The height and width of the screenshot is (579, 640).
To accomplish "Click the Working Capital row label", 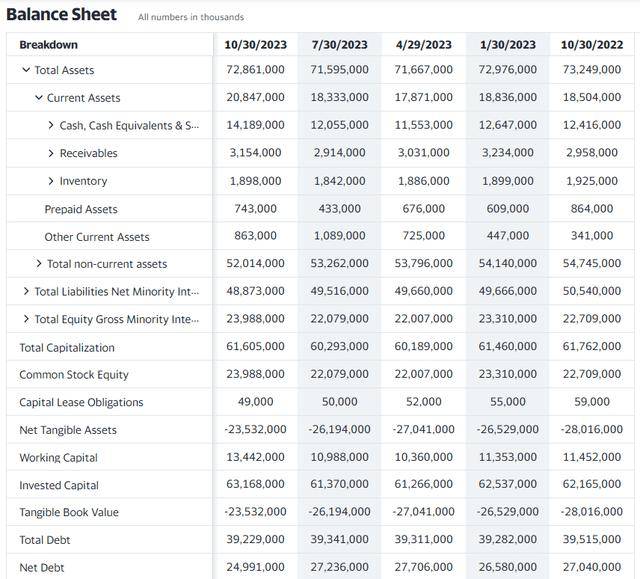I will (x=58, y=457).
